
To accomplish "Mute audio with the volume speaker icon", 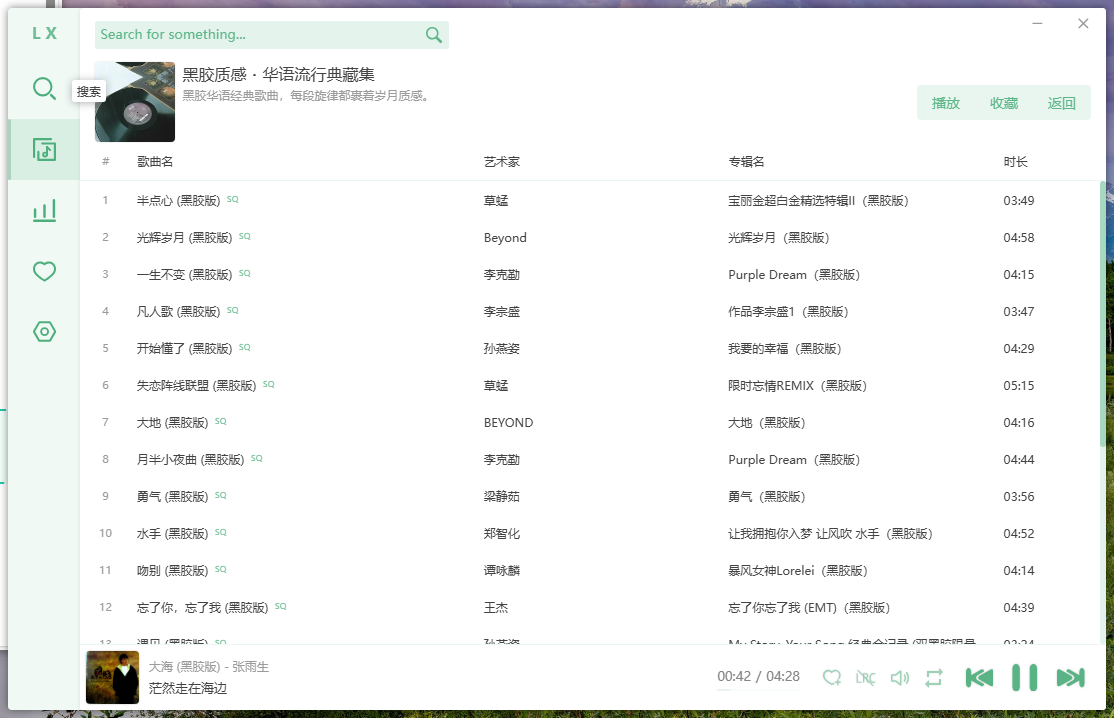I will (x=899, y=677).
